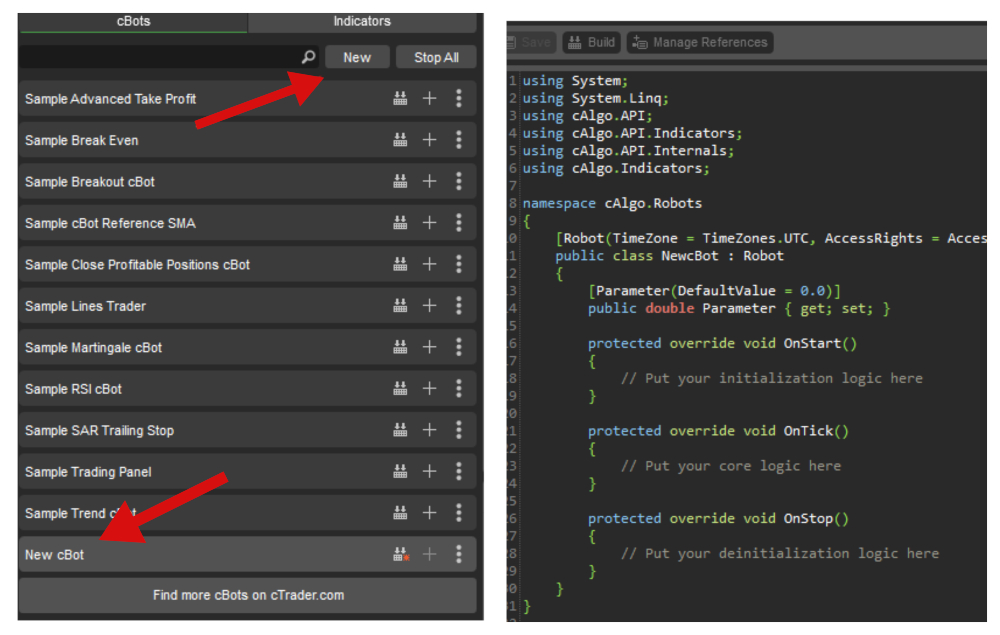Select the Sample cBot Reference SMA name
Image resolution: width=1000 pixels, height=635 pixels.
(110, 223)
